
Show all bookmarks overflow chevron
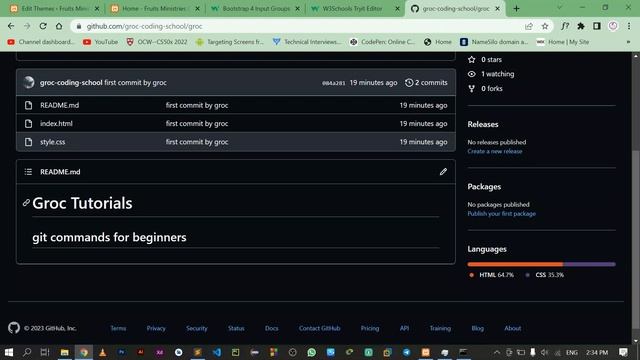click(628, 42)
